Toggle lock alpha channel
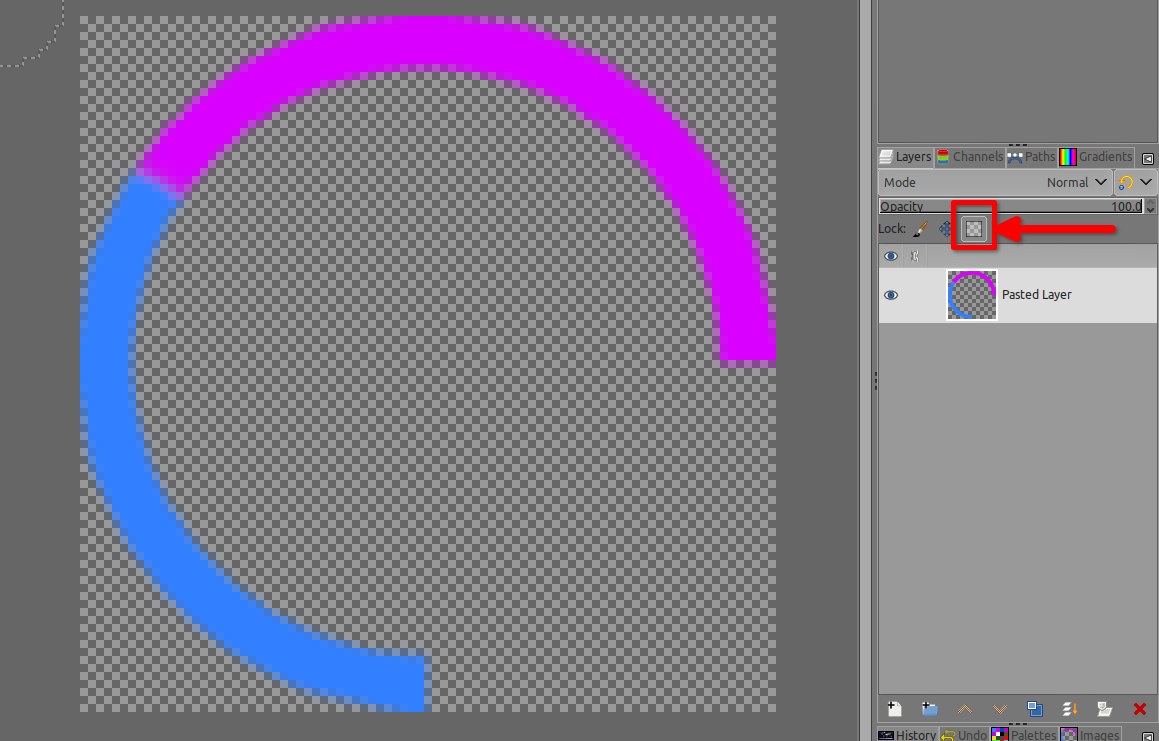 point(973,229)
